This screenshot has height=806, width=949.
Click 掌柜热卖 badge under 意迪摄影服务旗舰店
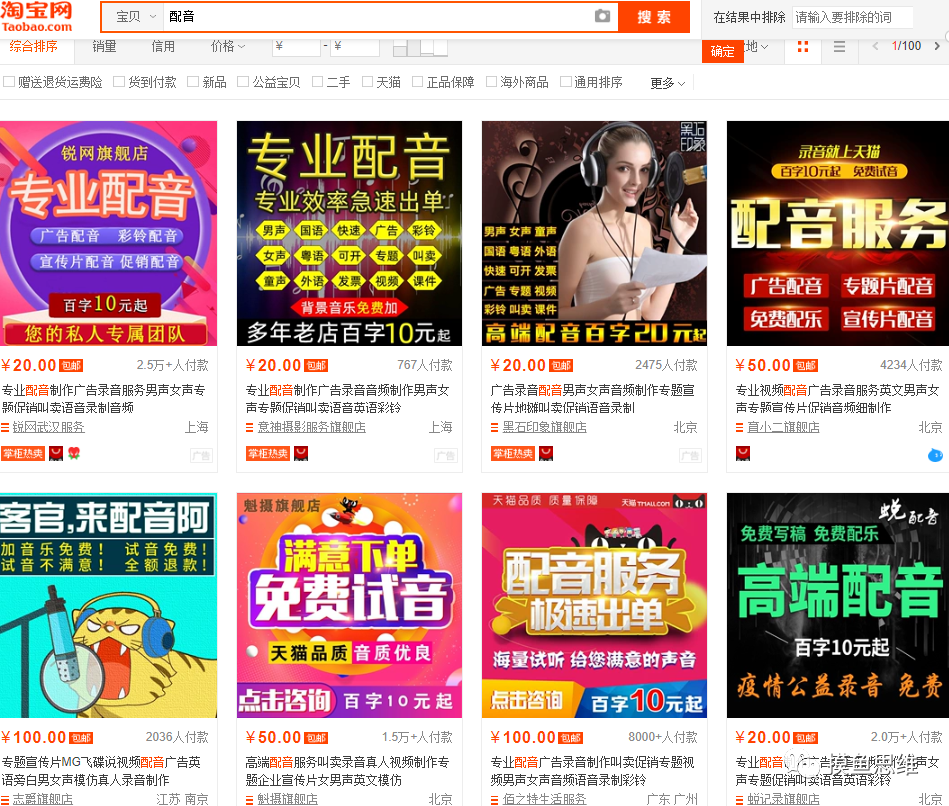(x=268, y=454)
